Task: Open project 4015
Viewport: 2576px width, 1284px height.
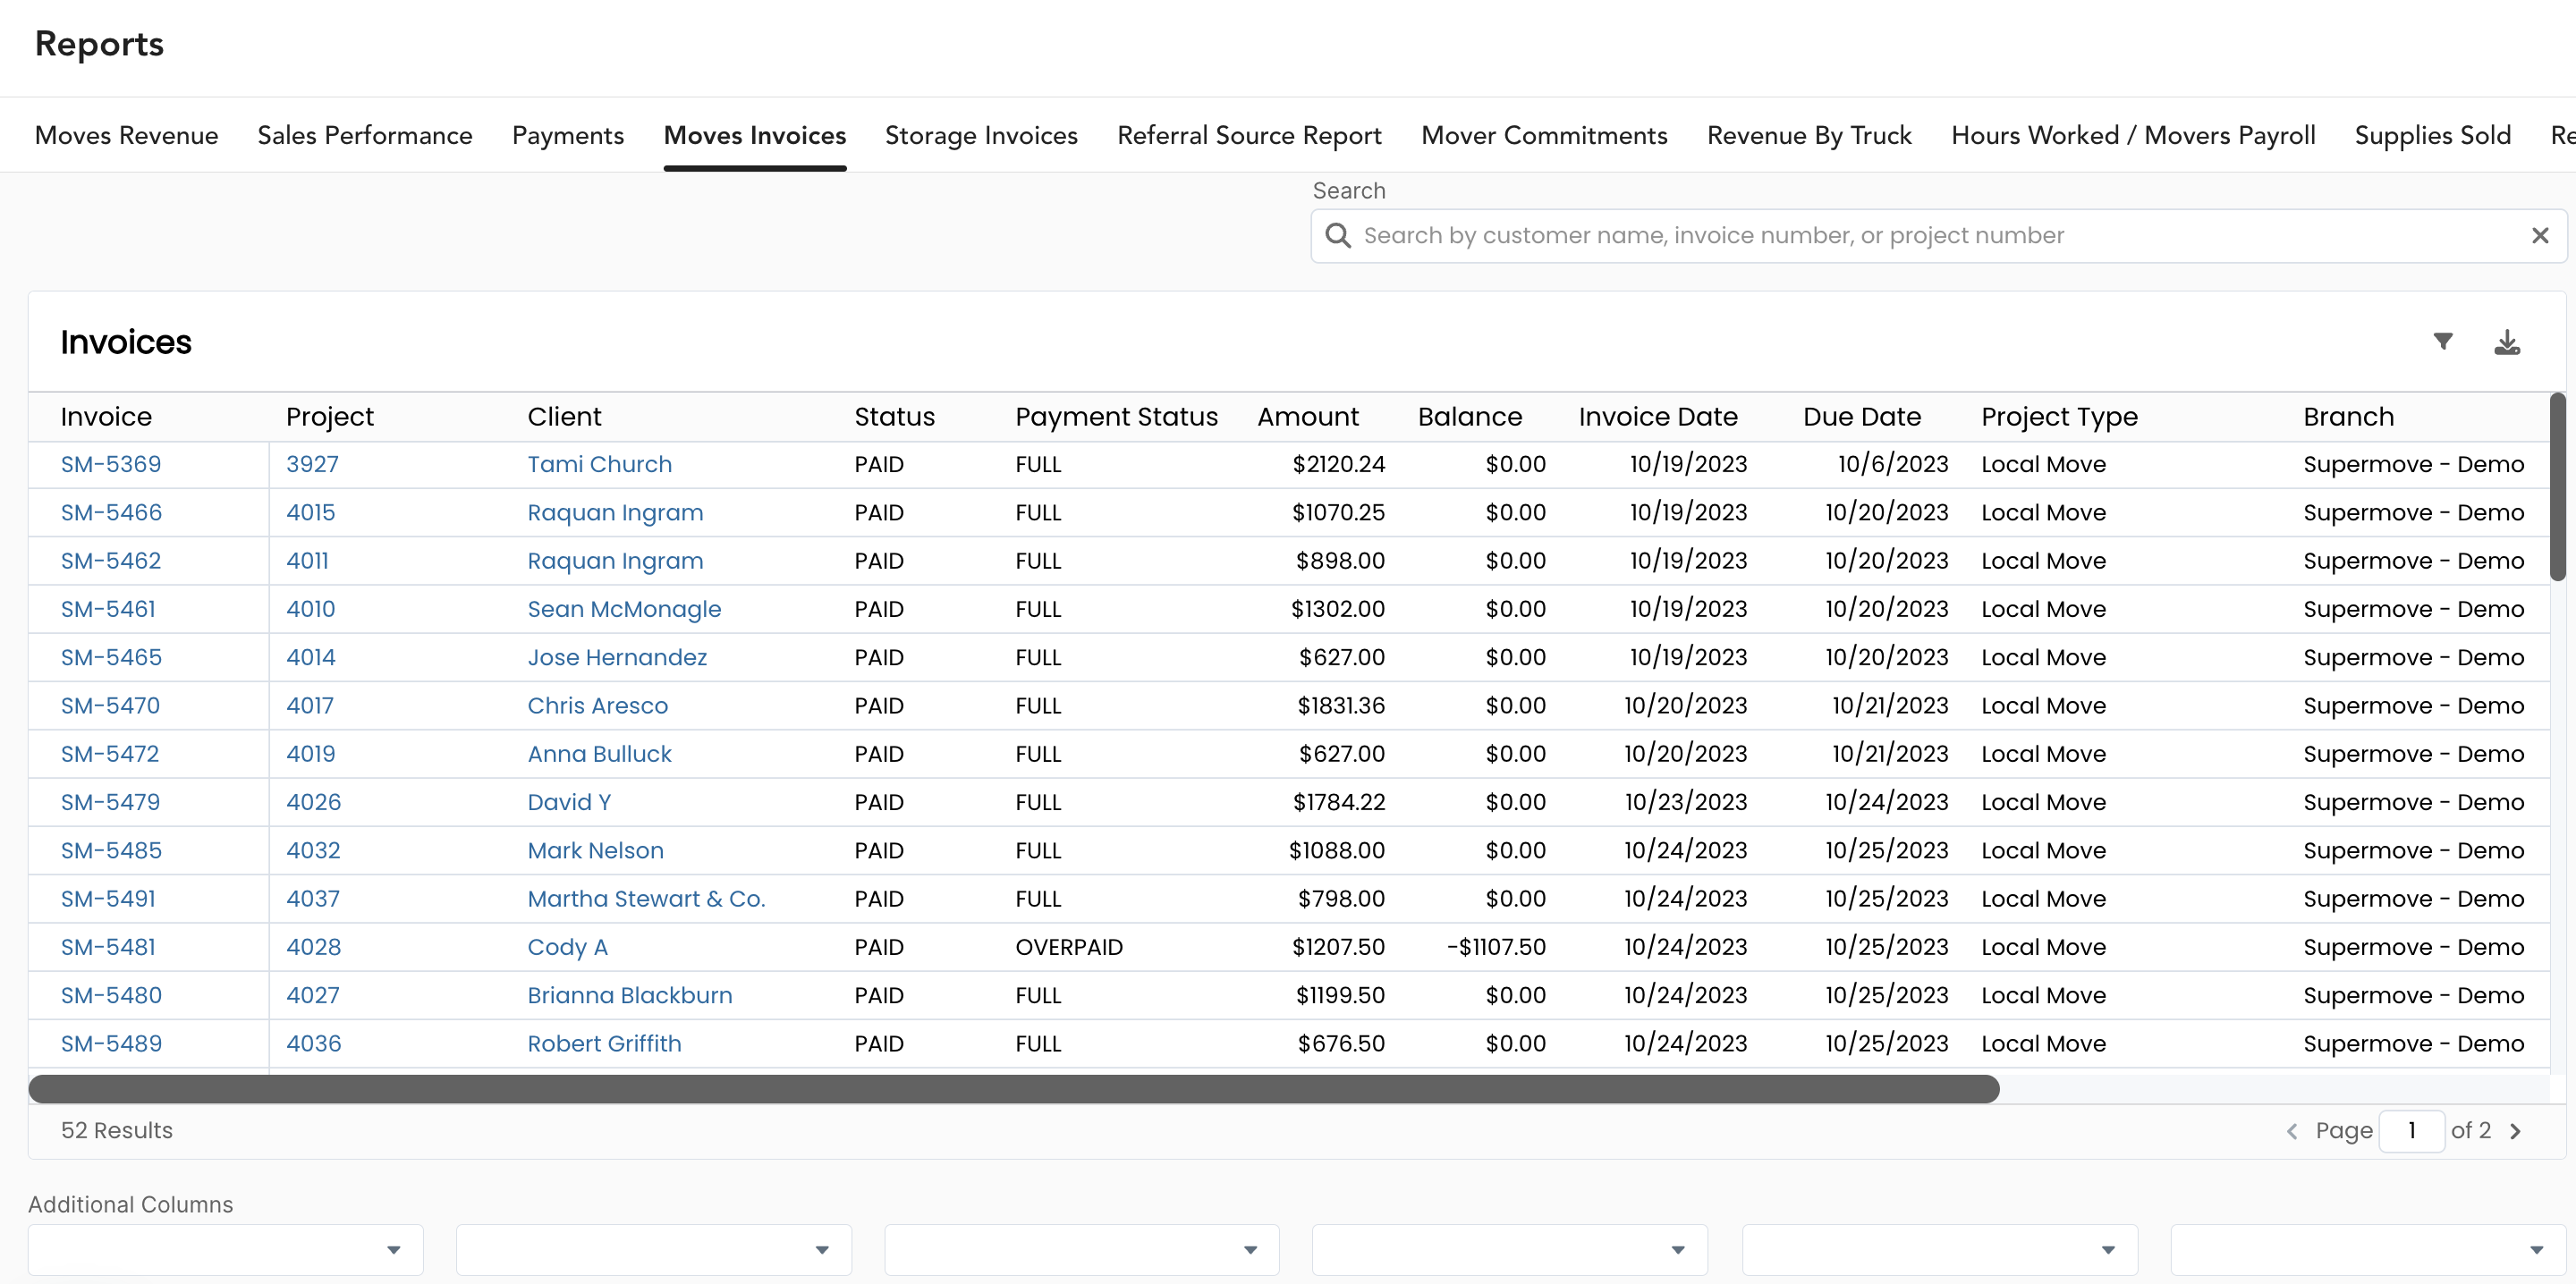Action: (310, 513)
